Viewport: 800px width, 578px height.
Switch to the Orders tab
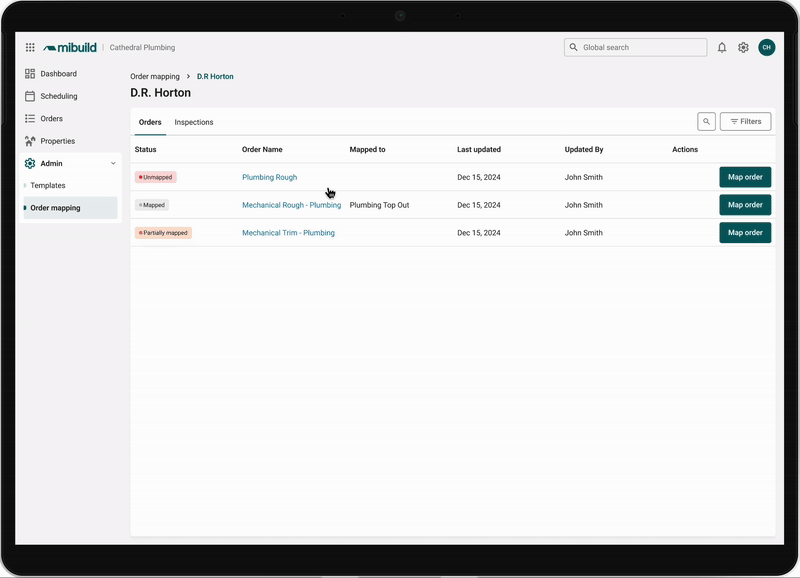click(x=150, y=122)
